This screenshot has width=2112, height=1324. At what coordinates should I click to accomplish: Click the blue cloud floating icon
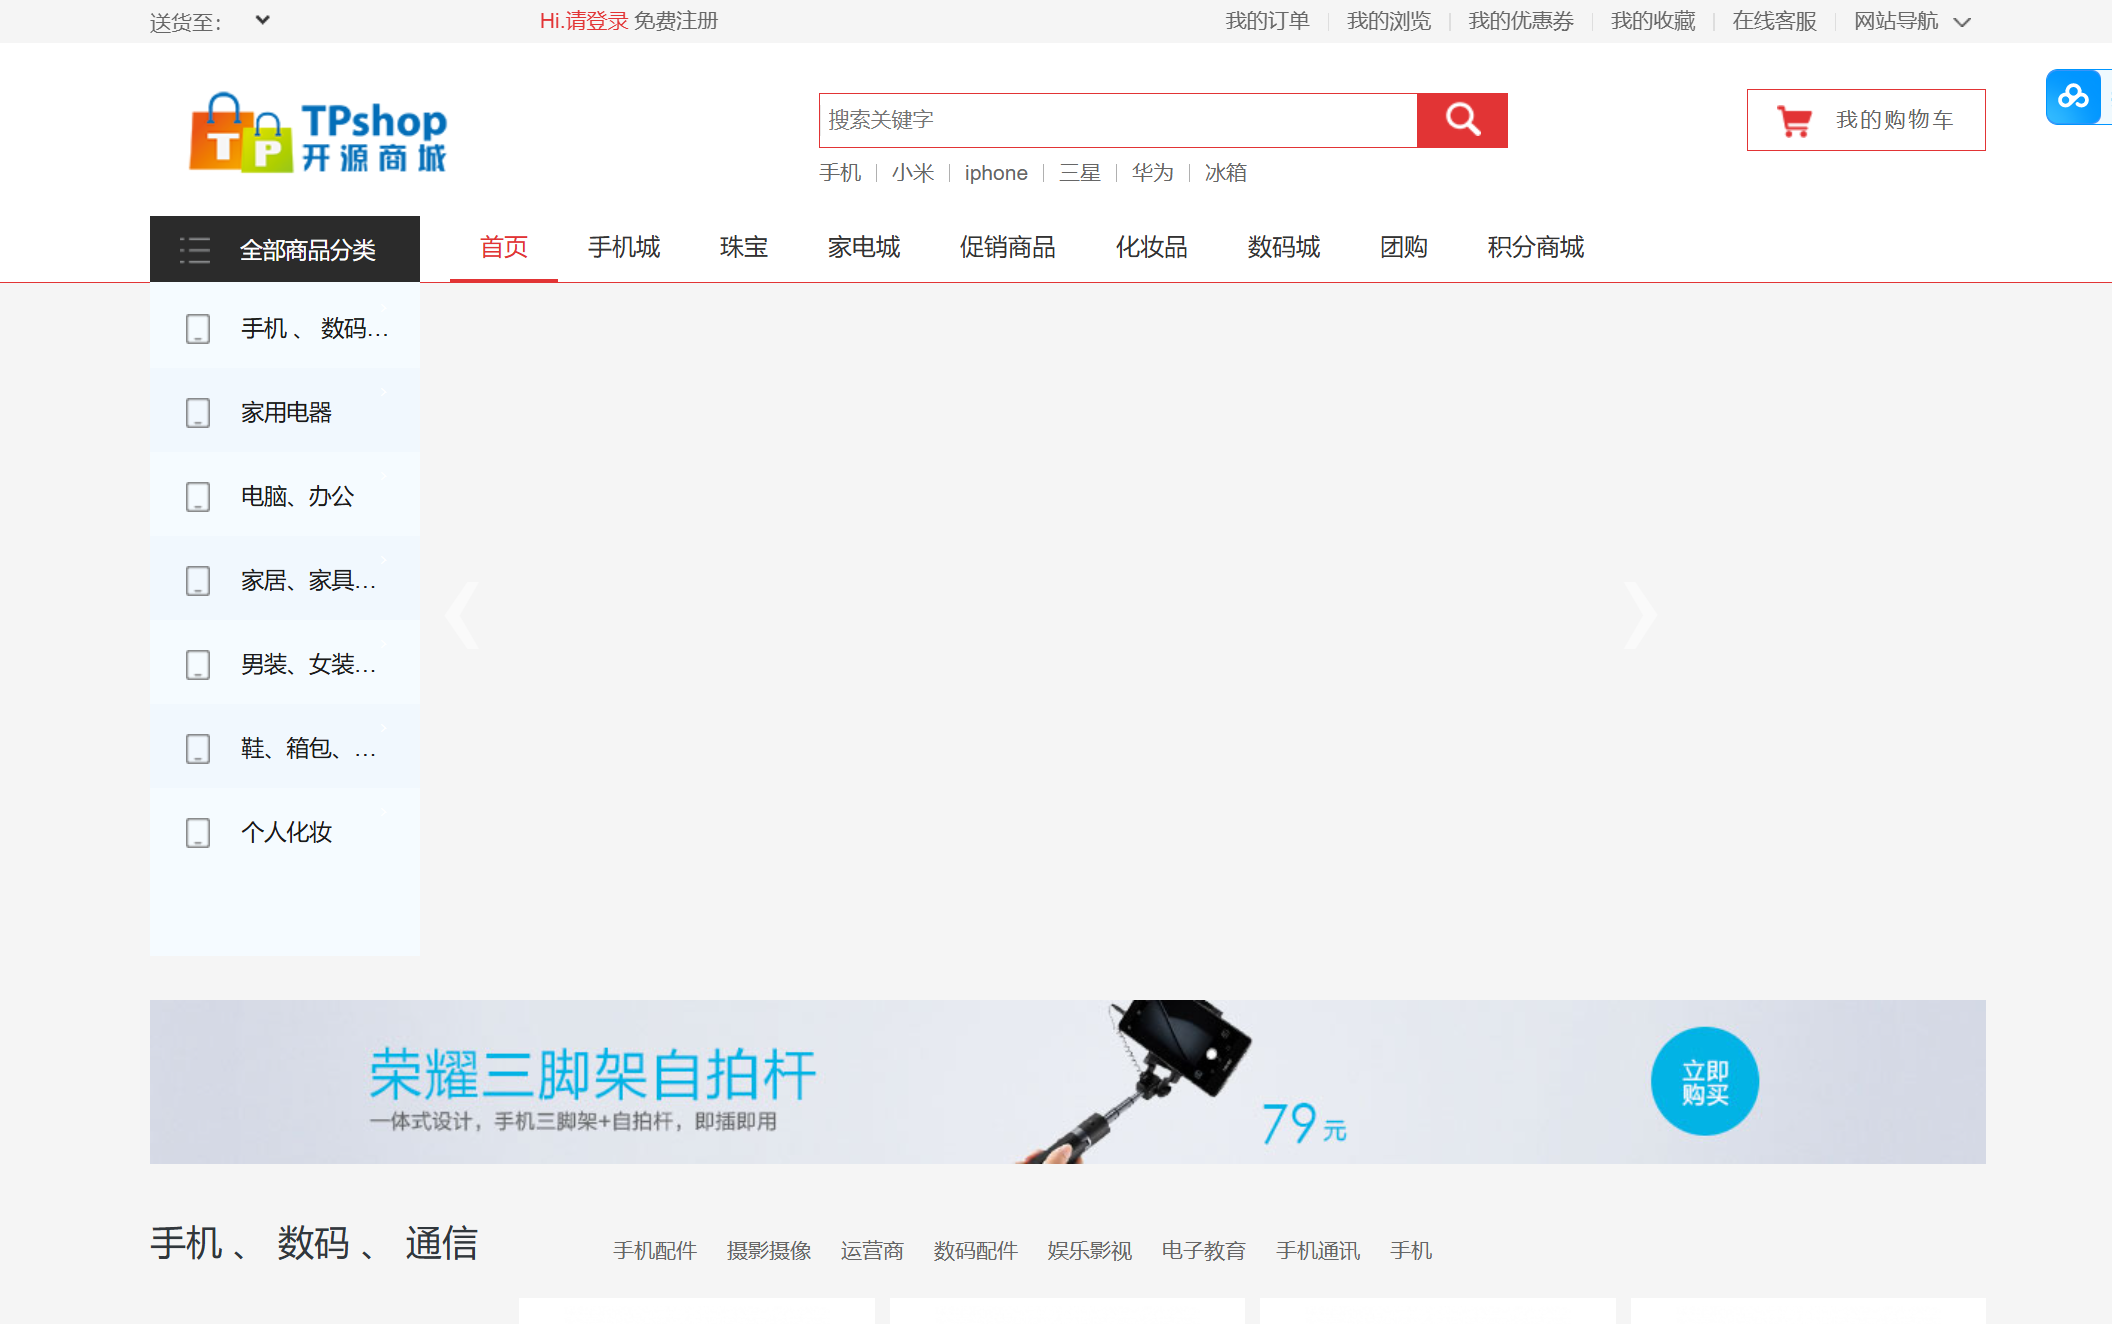(2073, 97)
